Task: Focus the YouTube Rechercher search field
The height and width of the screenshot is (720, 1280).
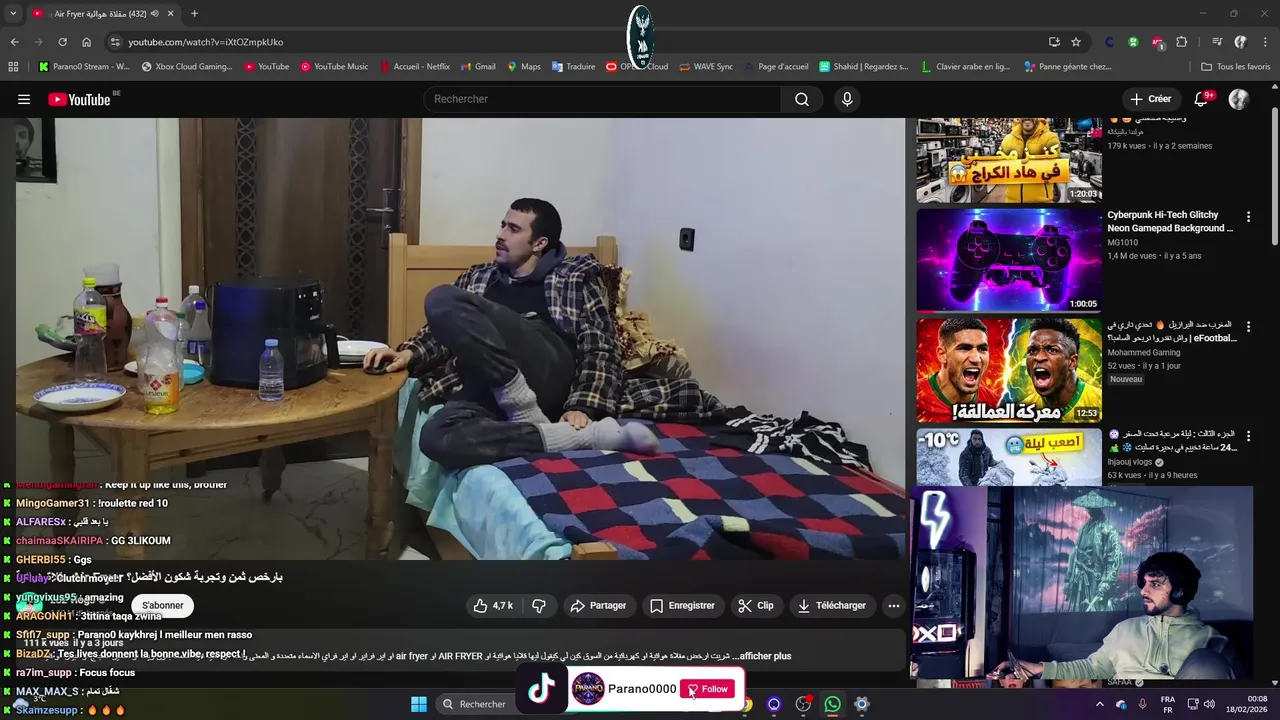Action: (602, 99)
